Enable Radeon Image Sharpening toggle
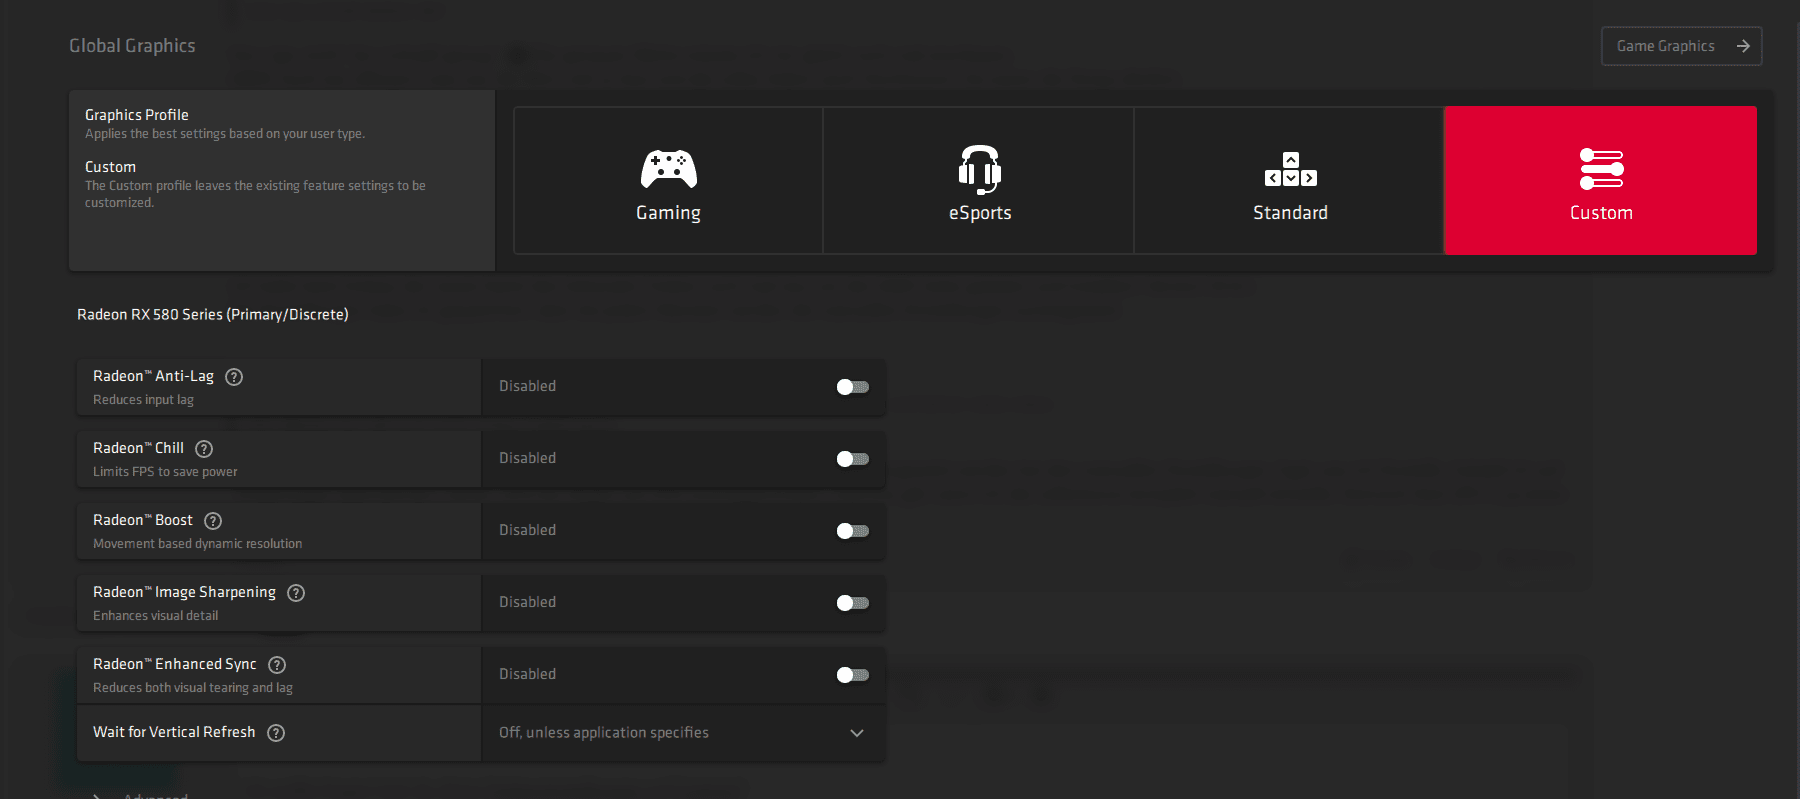1800x799 pixels. tap(853, 603)
